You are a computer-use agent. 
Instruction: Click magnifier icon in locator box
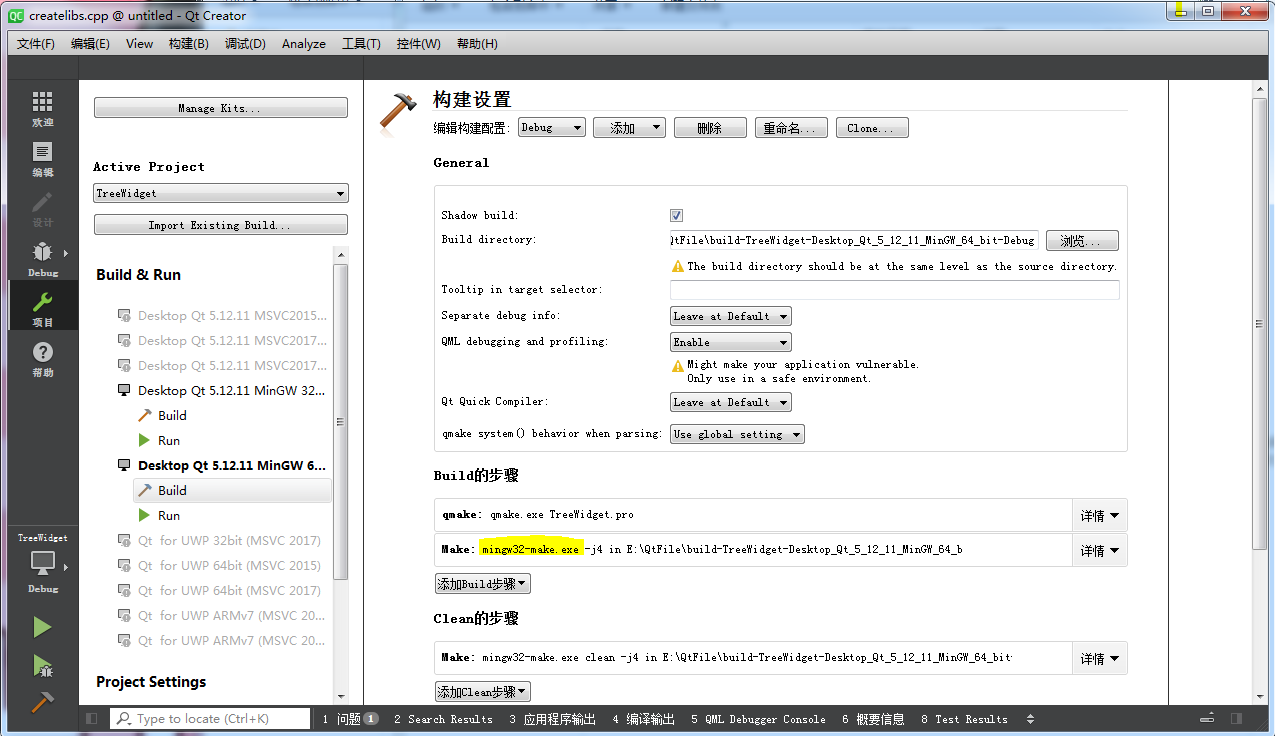click(x=124, y=719)
